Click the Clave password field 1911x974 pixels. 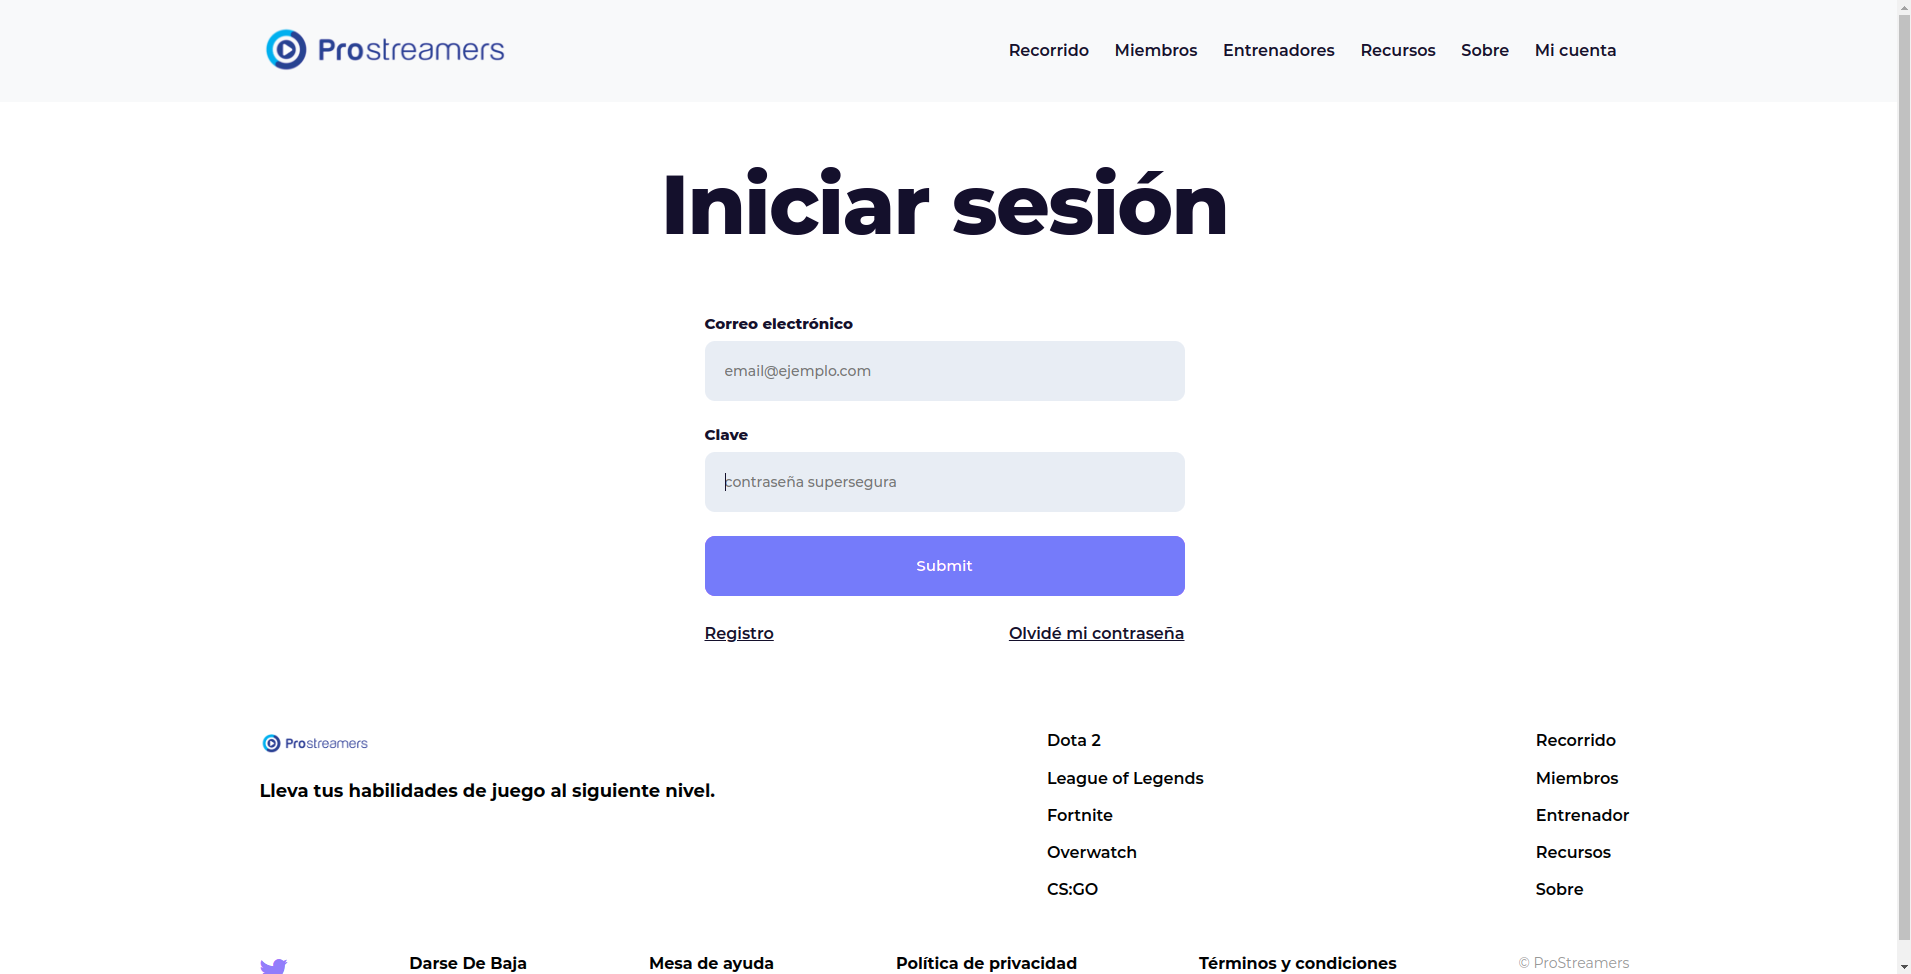coord(944,482)
